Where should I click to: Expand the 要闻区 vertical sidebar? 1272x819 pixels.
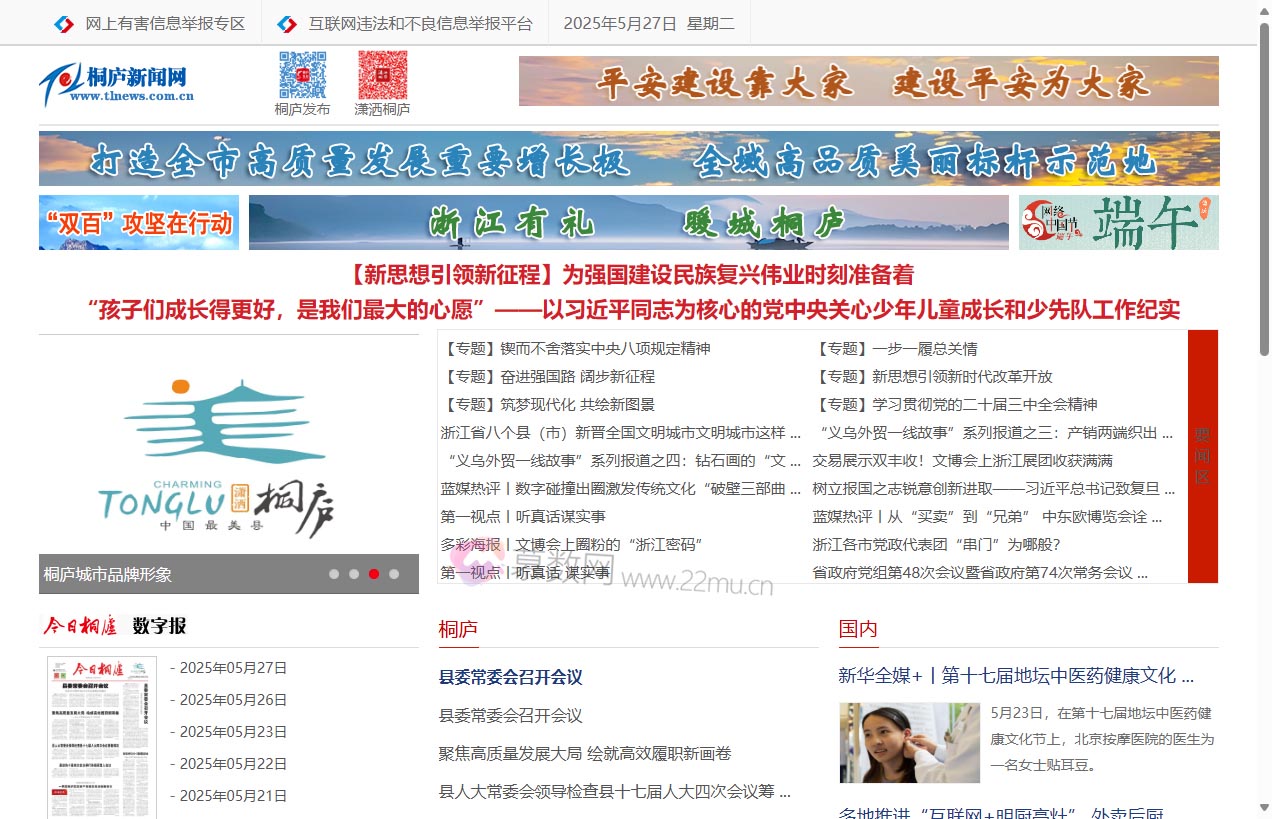[x=1203, y=458]
